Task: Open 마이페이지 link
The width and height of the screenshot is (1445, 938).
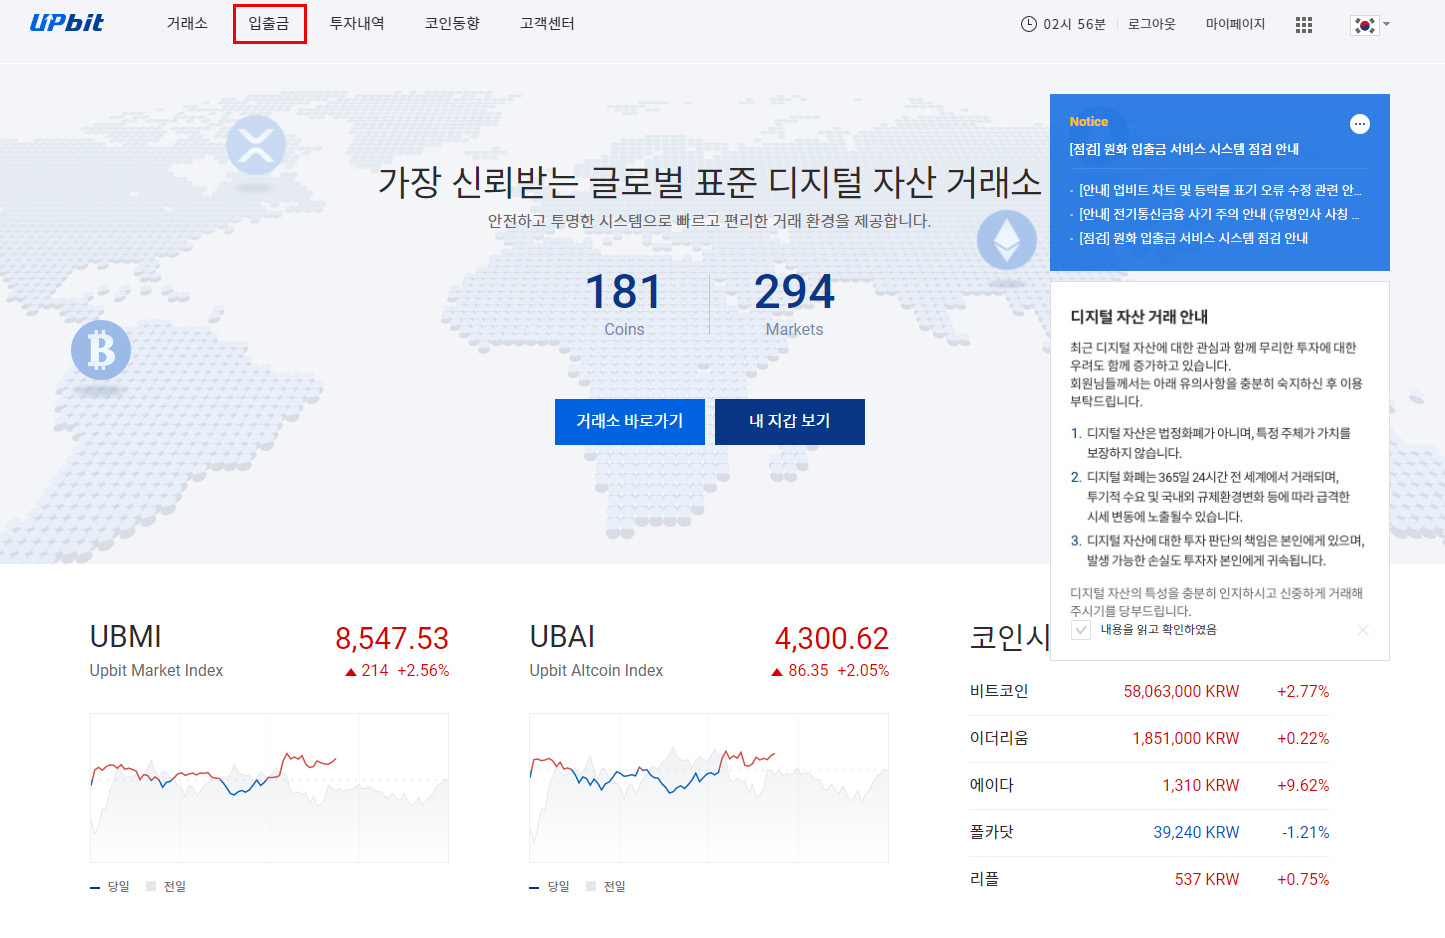Action: pos(1235,24)
